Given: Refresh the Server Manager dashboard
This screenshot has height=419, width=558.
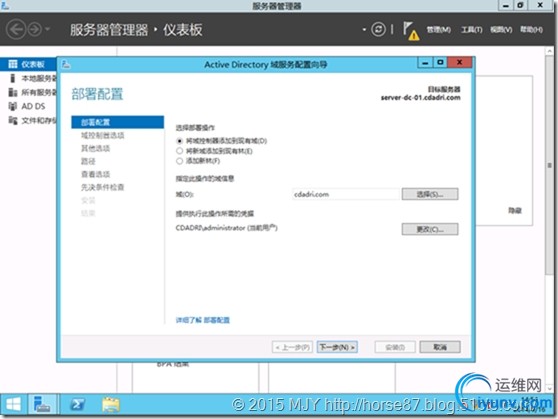Looking at the screenshot, I should click(x=378, y=29).
